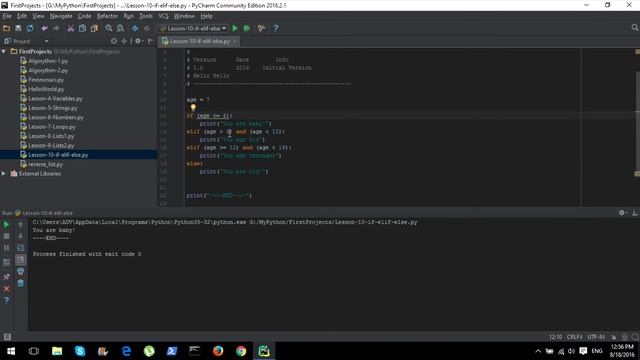
Task: Click Scroll from Source icon in Project panel
Action: coord(114,41)
